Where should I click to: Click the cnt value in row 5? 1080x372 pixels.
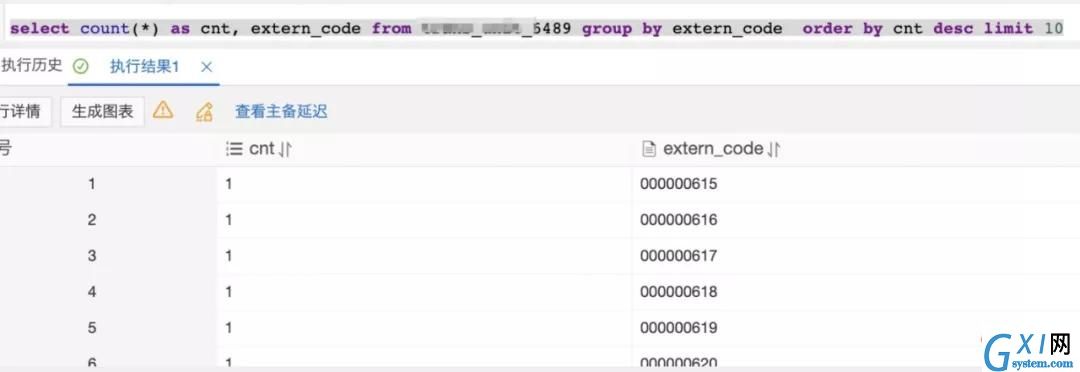coord(229,327)
